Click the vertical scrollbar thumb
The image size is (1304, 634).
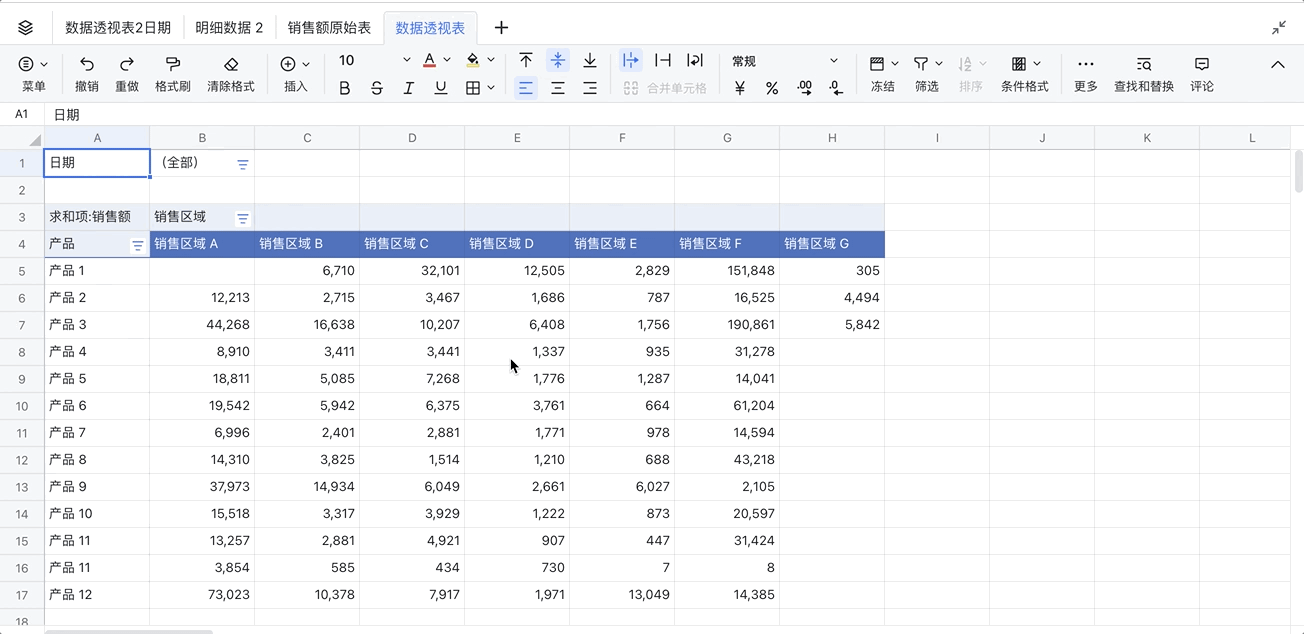coord(1298,171)
